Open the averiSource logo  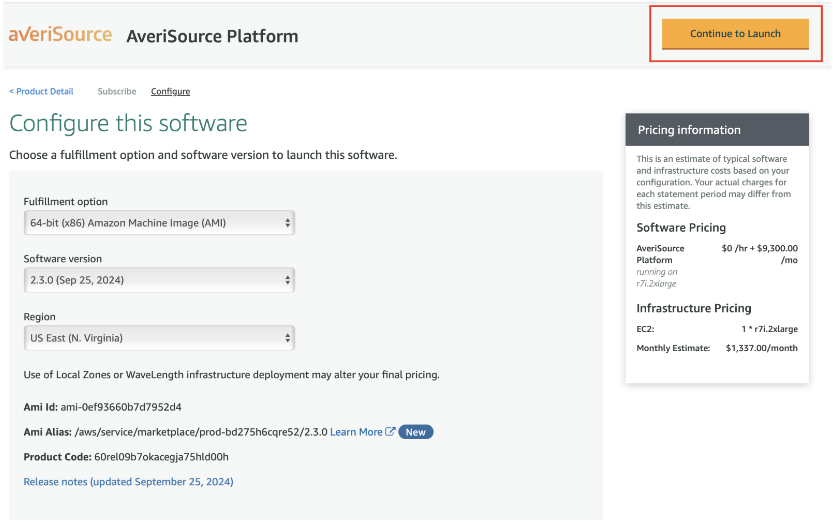[60, 35]
